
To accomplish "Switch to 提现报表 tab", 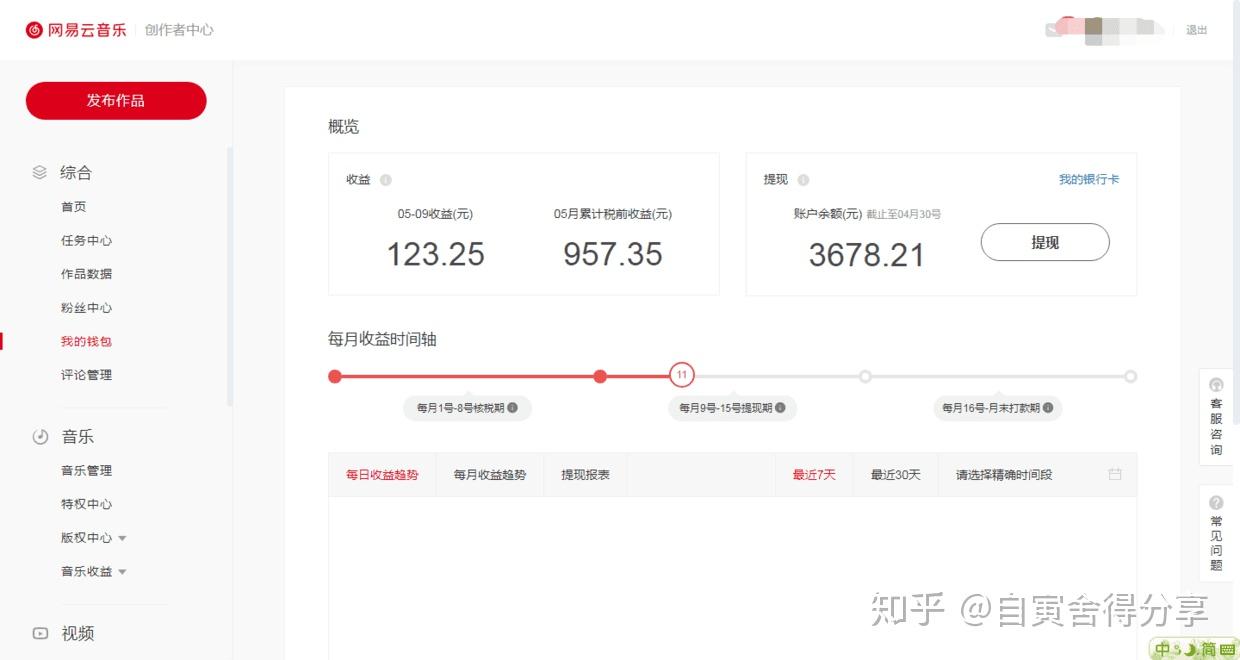I will (x=585, y=475).
